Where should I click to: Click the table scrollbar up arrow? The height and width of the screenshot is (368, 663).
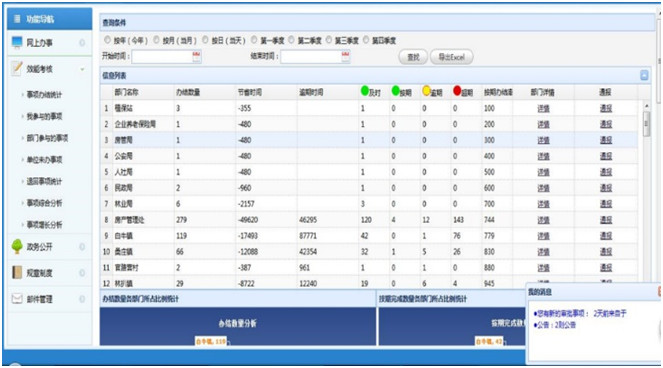pyautogui.click(x=646, y=105)
